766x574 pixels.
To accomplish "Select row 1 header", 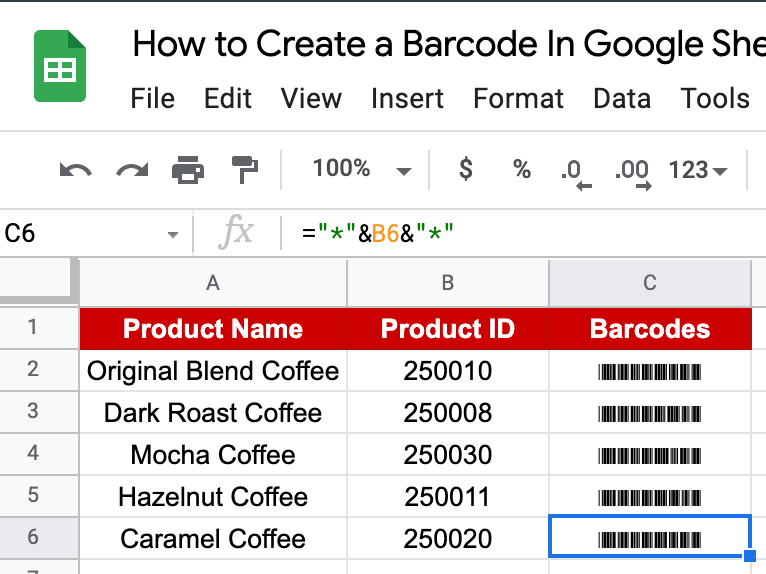I will click(39, 328).
